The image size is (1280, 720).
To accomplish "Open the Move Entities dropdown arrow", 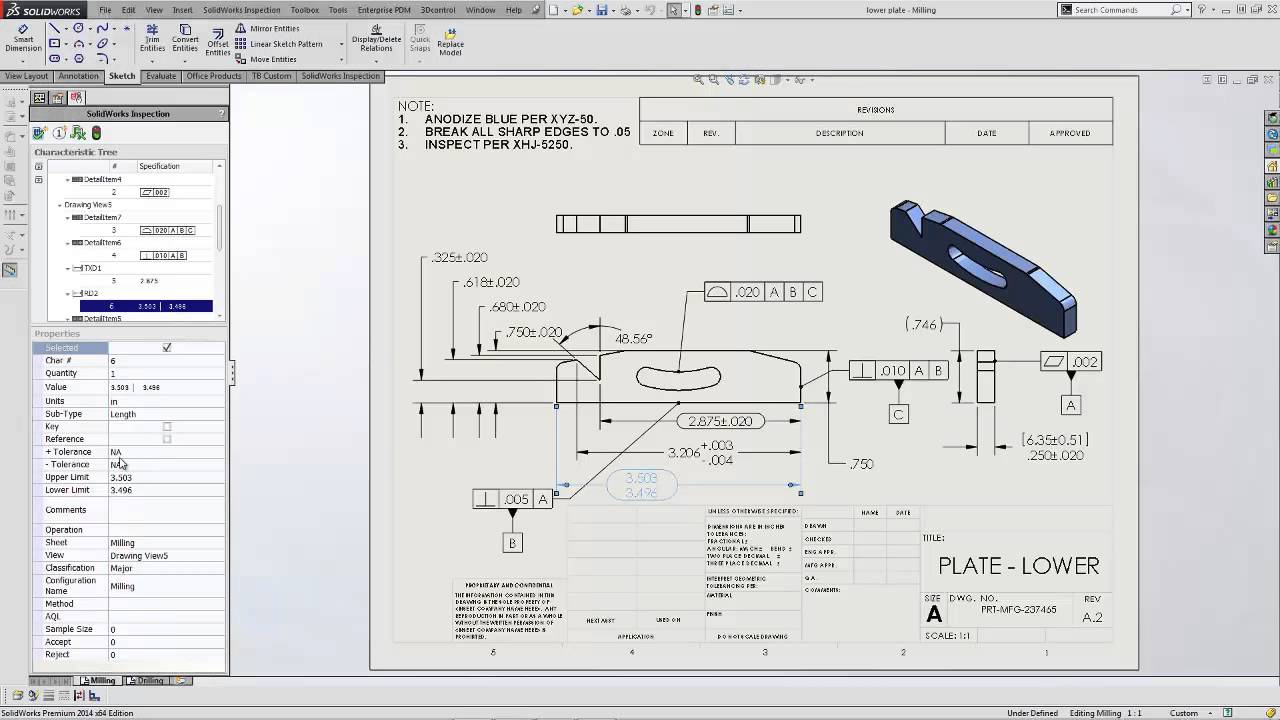I will click(341, 59).
